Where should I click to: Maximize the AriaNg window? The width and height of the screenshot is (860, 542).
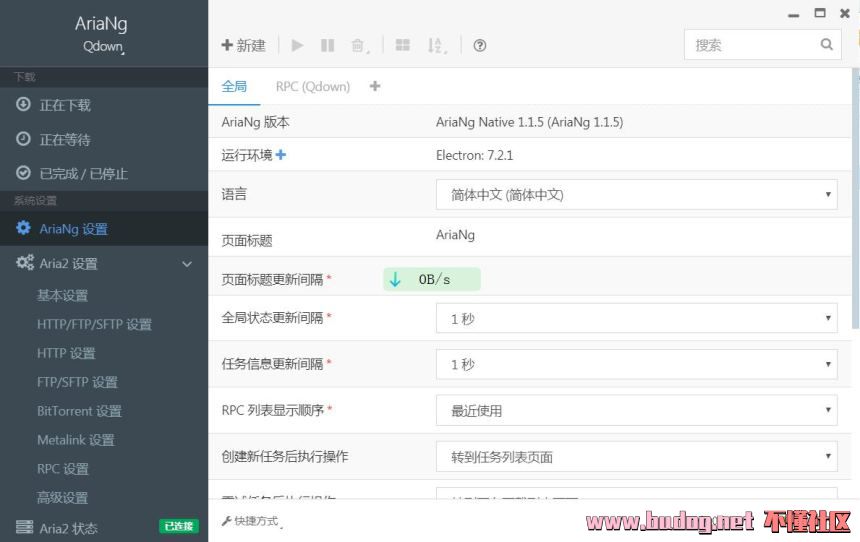tap(820, 13)
